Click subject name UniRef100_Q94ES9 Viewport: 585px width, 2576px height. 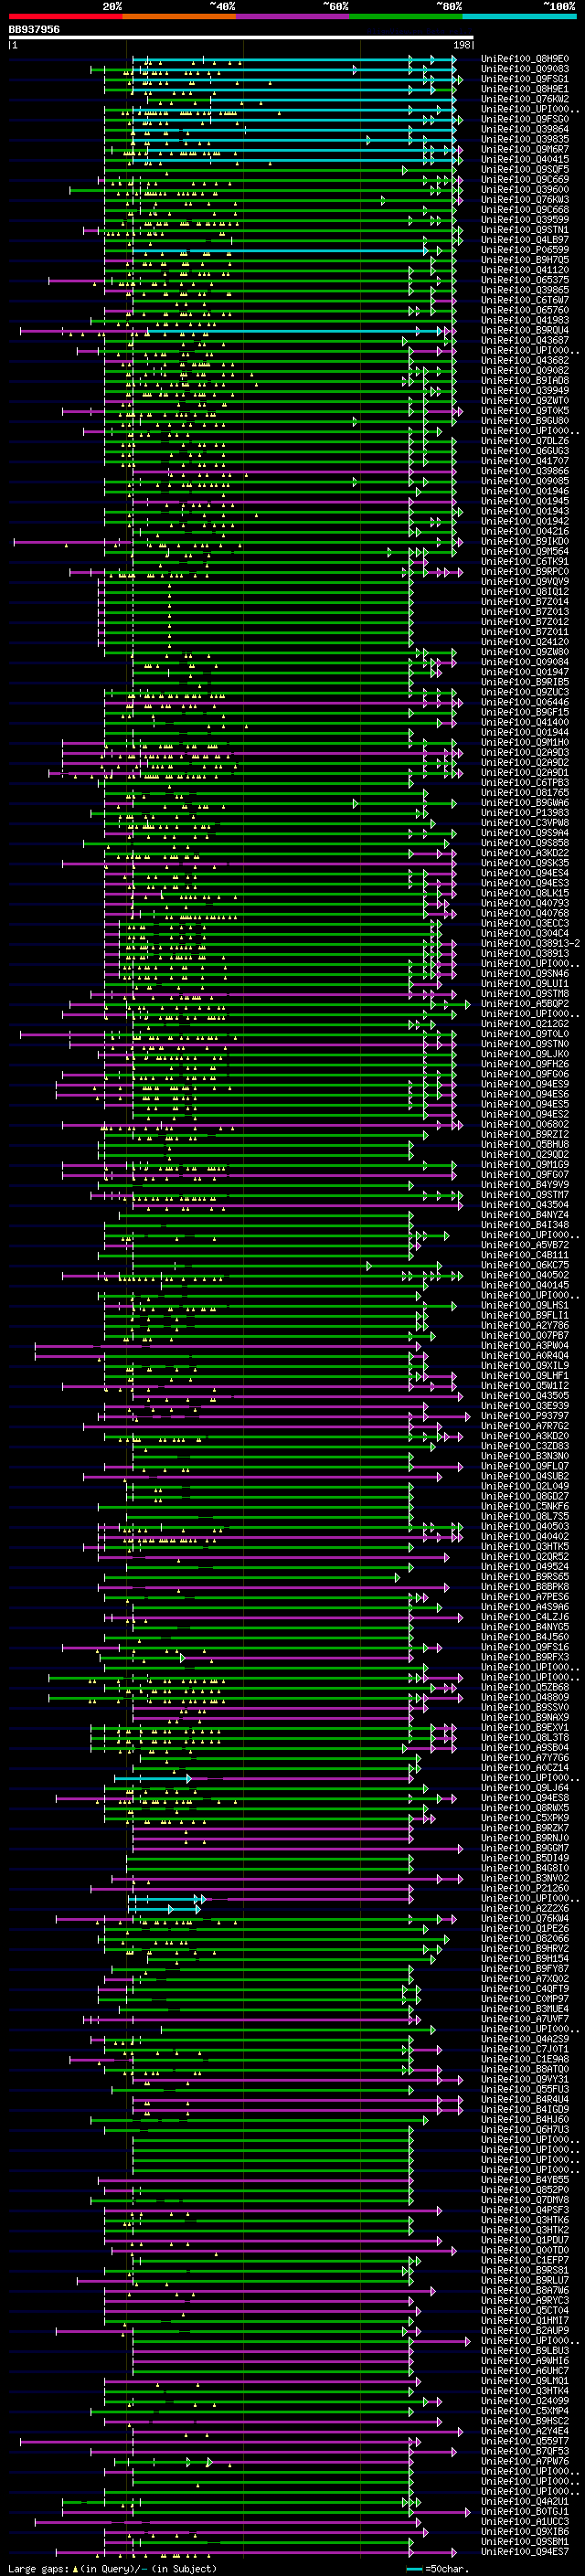[525, 1084]
